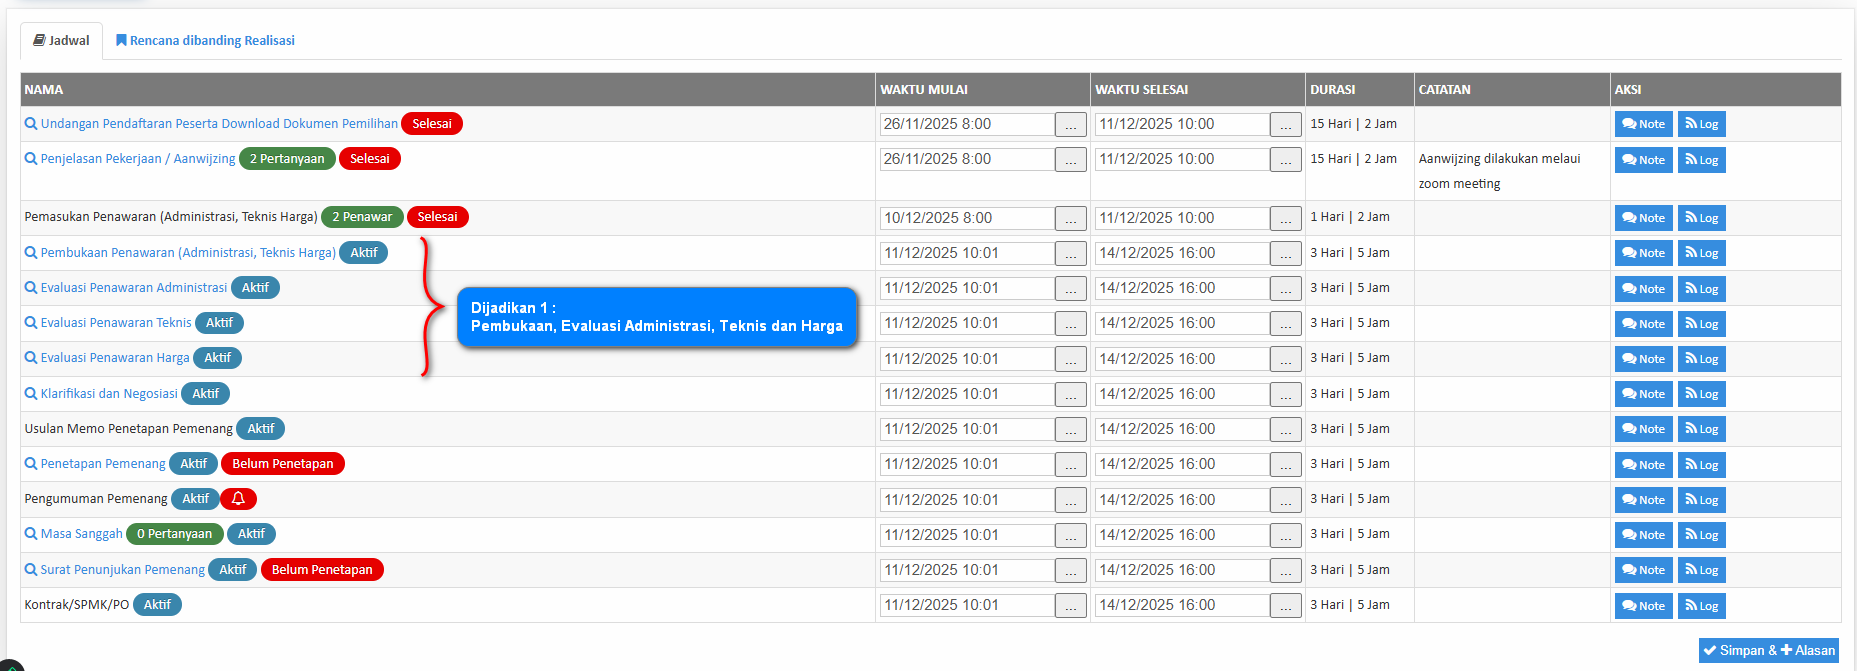Click the bell icon beside Pengumuman Pemenang
Image resolution: width=1857 pixels, height=671 pixels.
(x=238, y=499)
